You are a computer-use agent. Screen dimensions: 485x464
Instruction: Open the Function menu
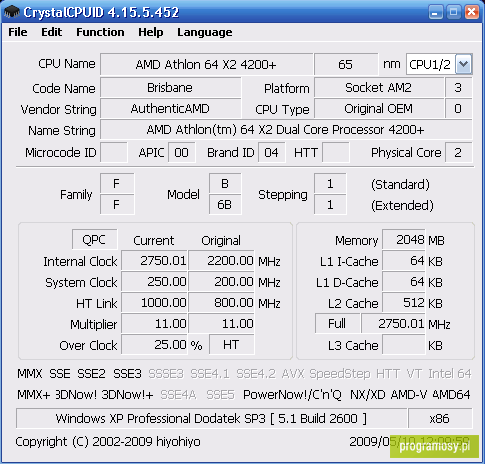[100, 32]
